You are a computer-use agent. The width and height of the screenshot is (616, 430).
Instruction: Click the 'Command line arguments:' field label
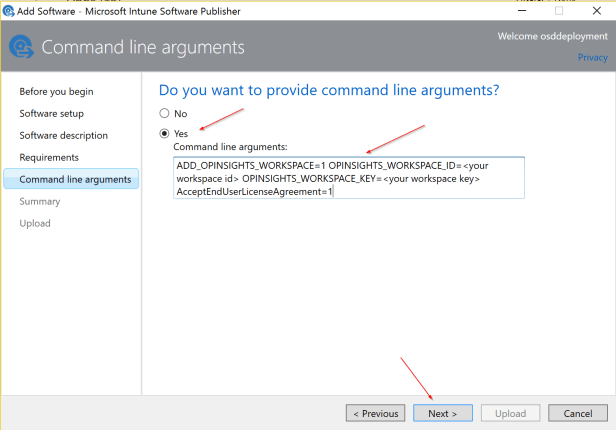(230, 147)
